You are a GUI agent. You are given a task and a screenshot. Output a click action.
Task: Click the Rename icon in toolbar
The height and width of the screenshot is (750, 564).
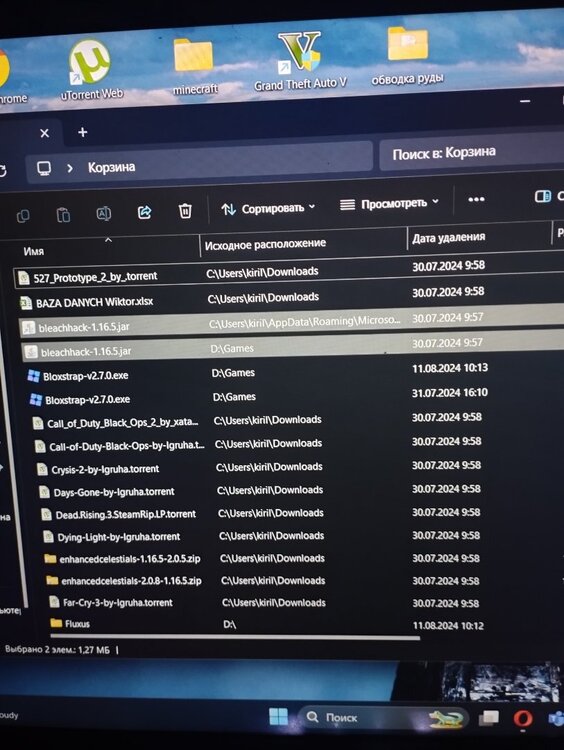coord(104,213)
